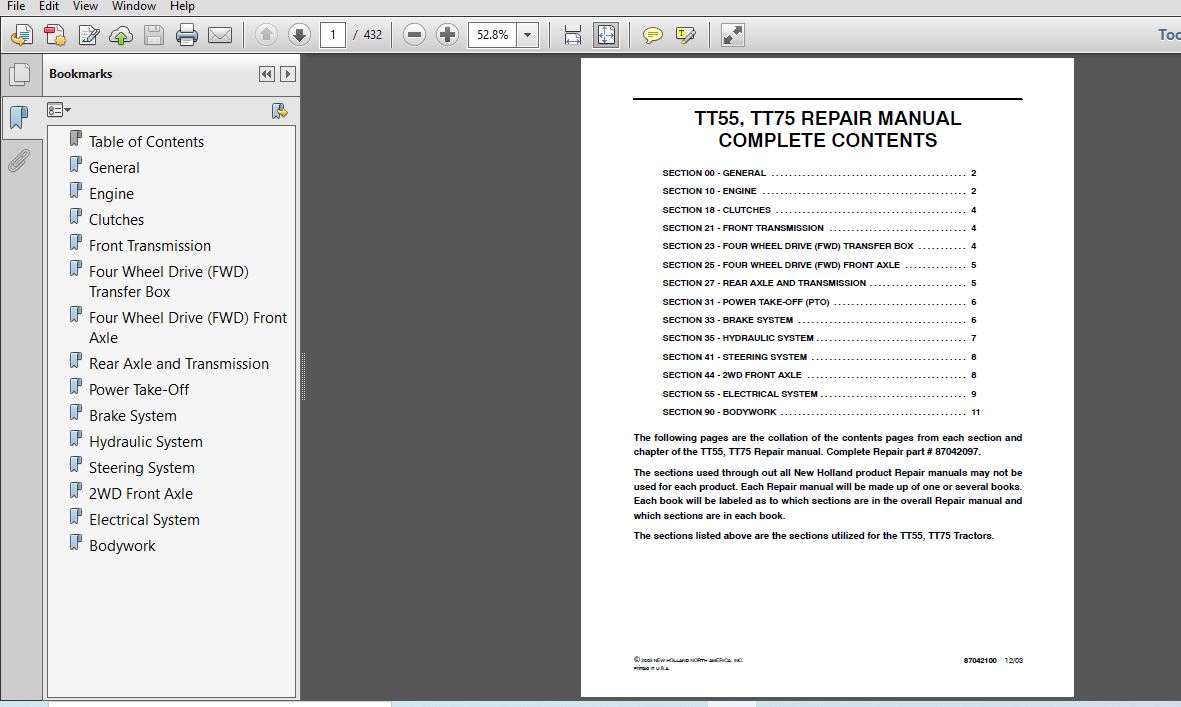Viewport: 1181px width, 707px height.
Task: Open the Engine bookmark
Action: (111, 194)
